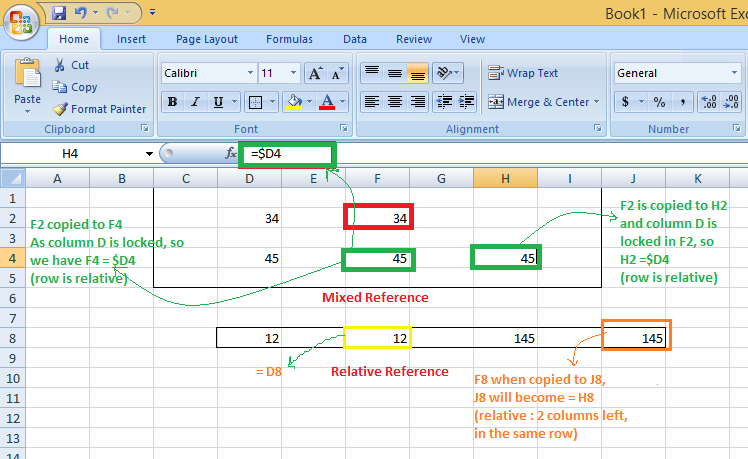Open the Alignment dialog launcher
This screenshot has width=748, height=459.
pos(597,128)
